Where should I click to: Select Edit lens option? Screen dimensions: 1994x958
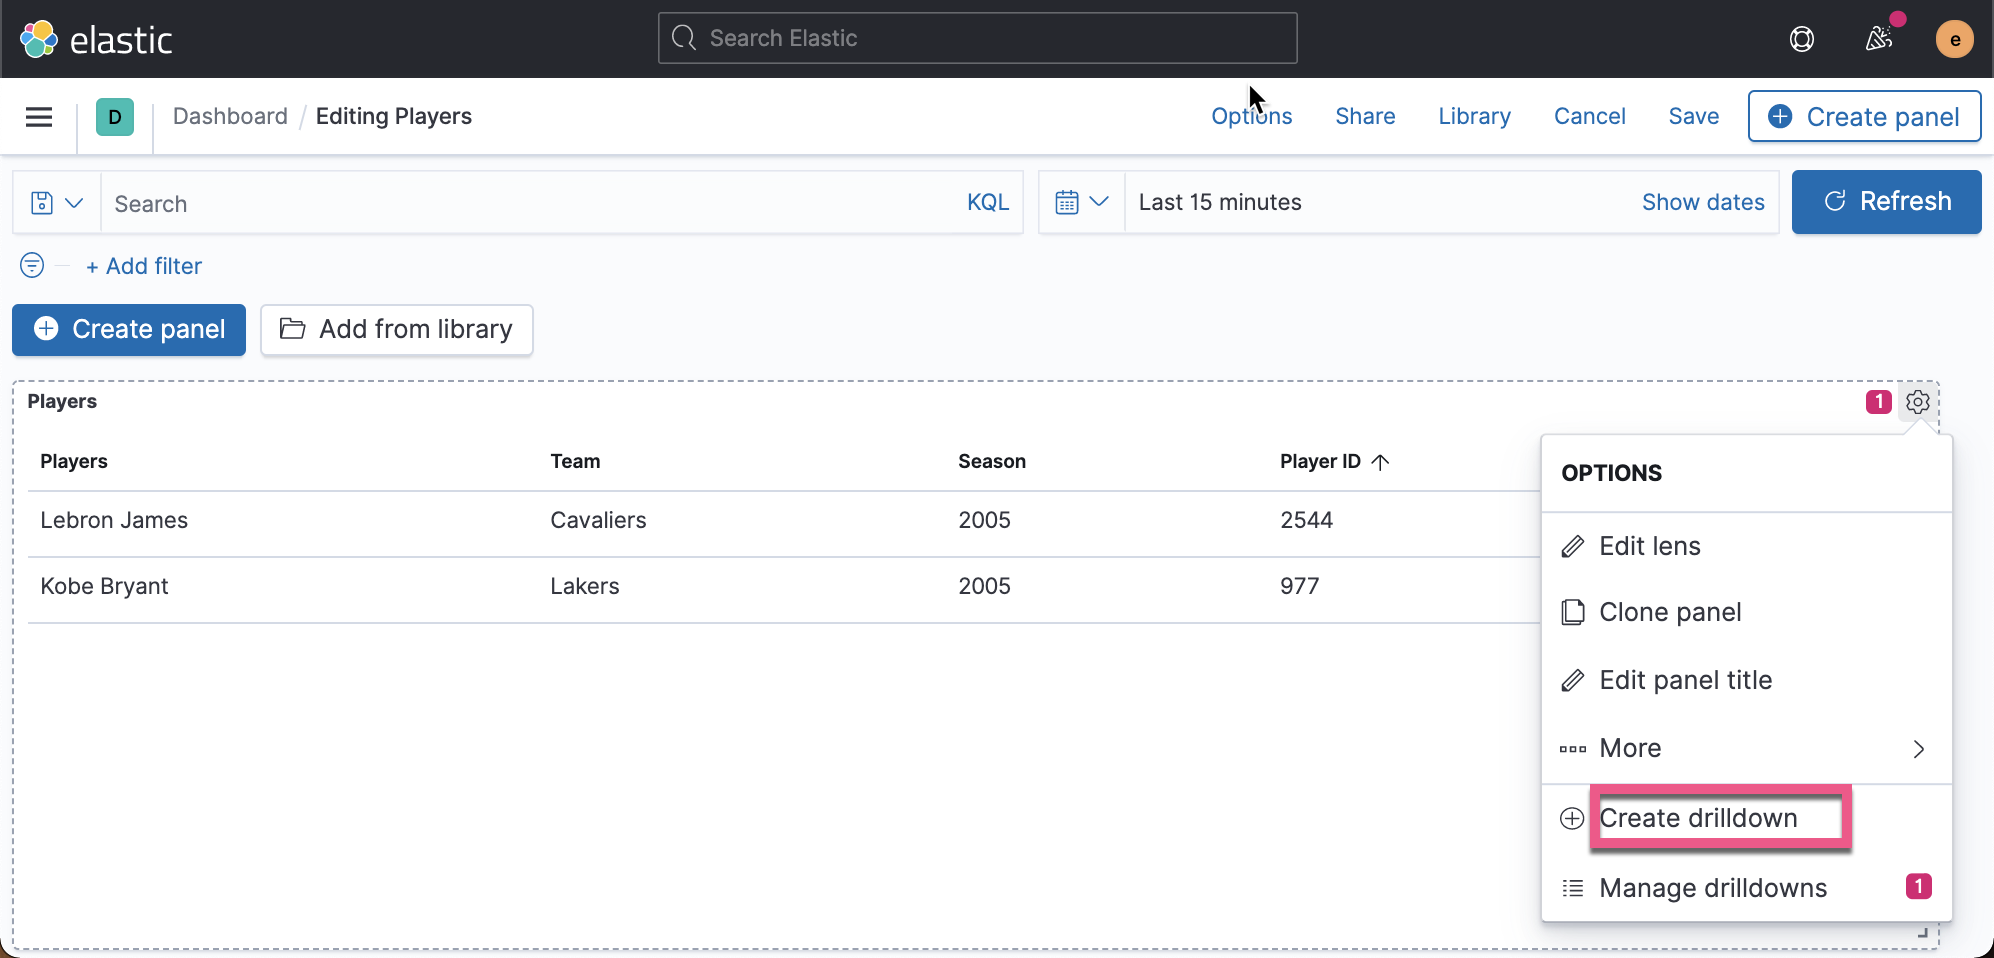coord(1746,546)
